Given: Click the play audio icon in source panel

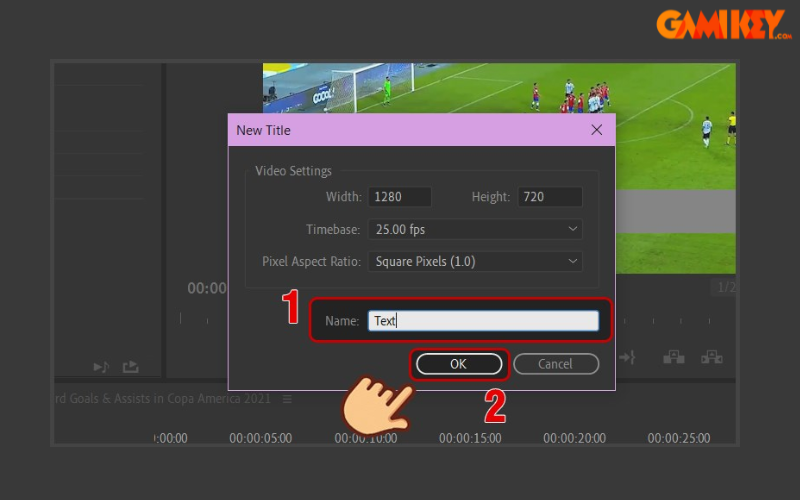Looking at the screenshot, I should click(101, 367).
